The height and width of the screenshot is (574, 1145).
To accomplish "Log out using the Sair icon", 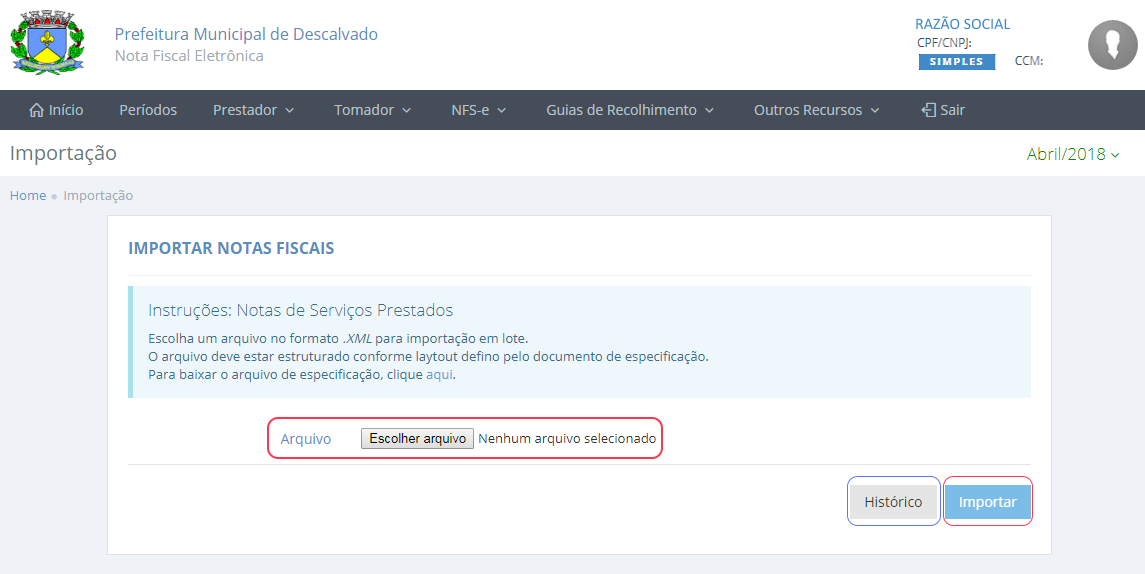I will point(942,110).
